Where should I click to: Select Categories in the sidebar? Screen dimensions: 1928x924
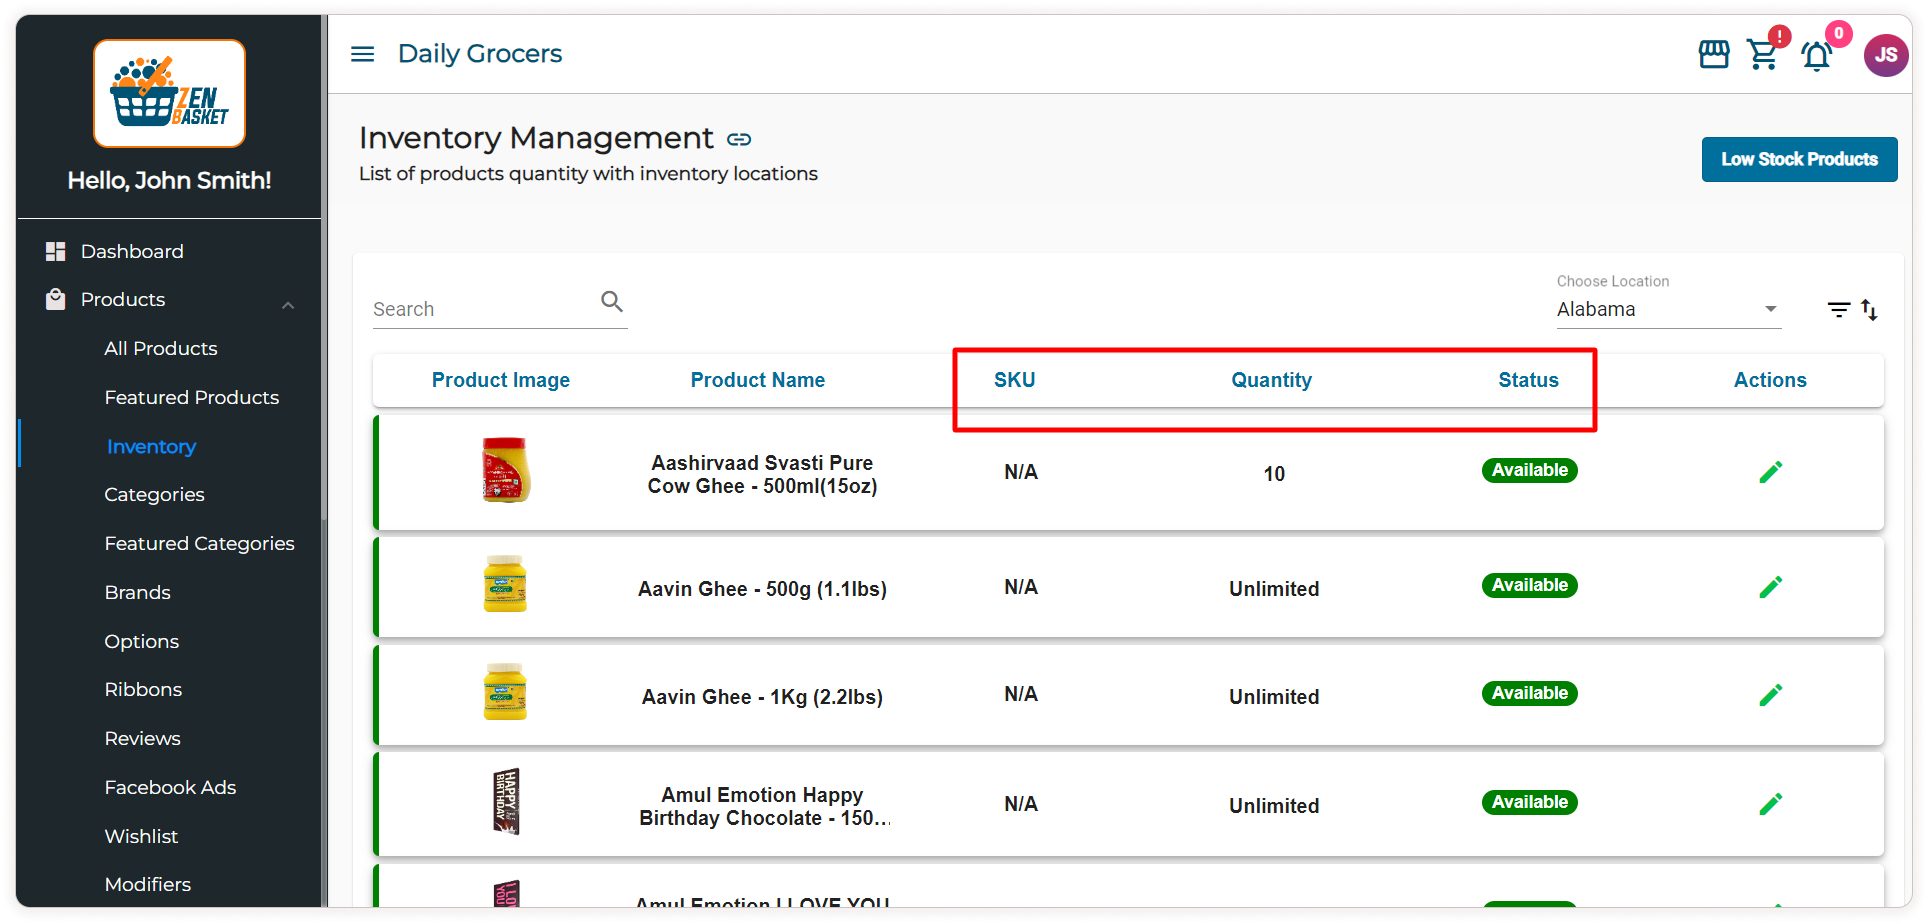point(154,495)
